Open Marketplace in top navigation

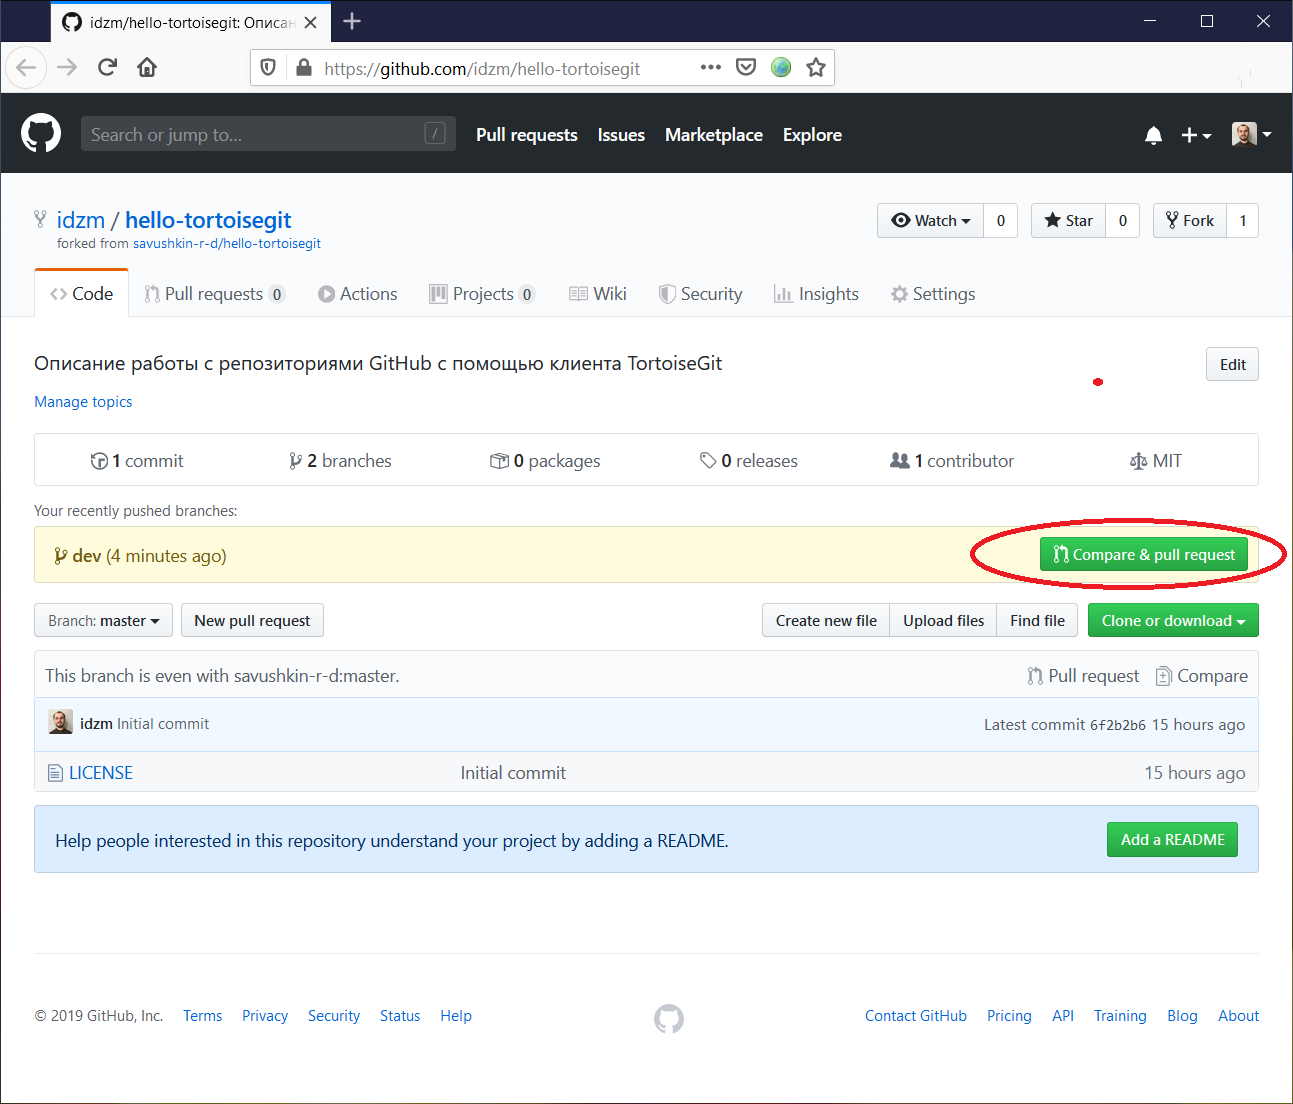[x=714, y=135]
